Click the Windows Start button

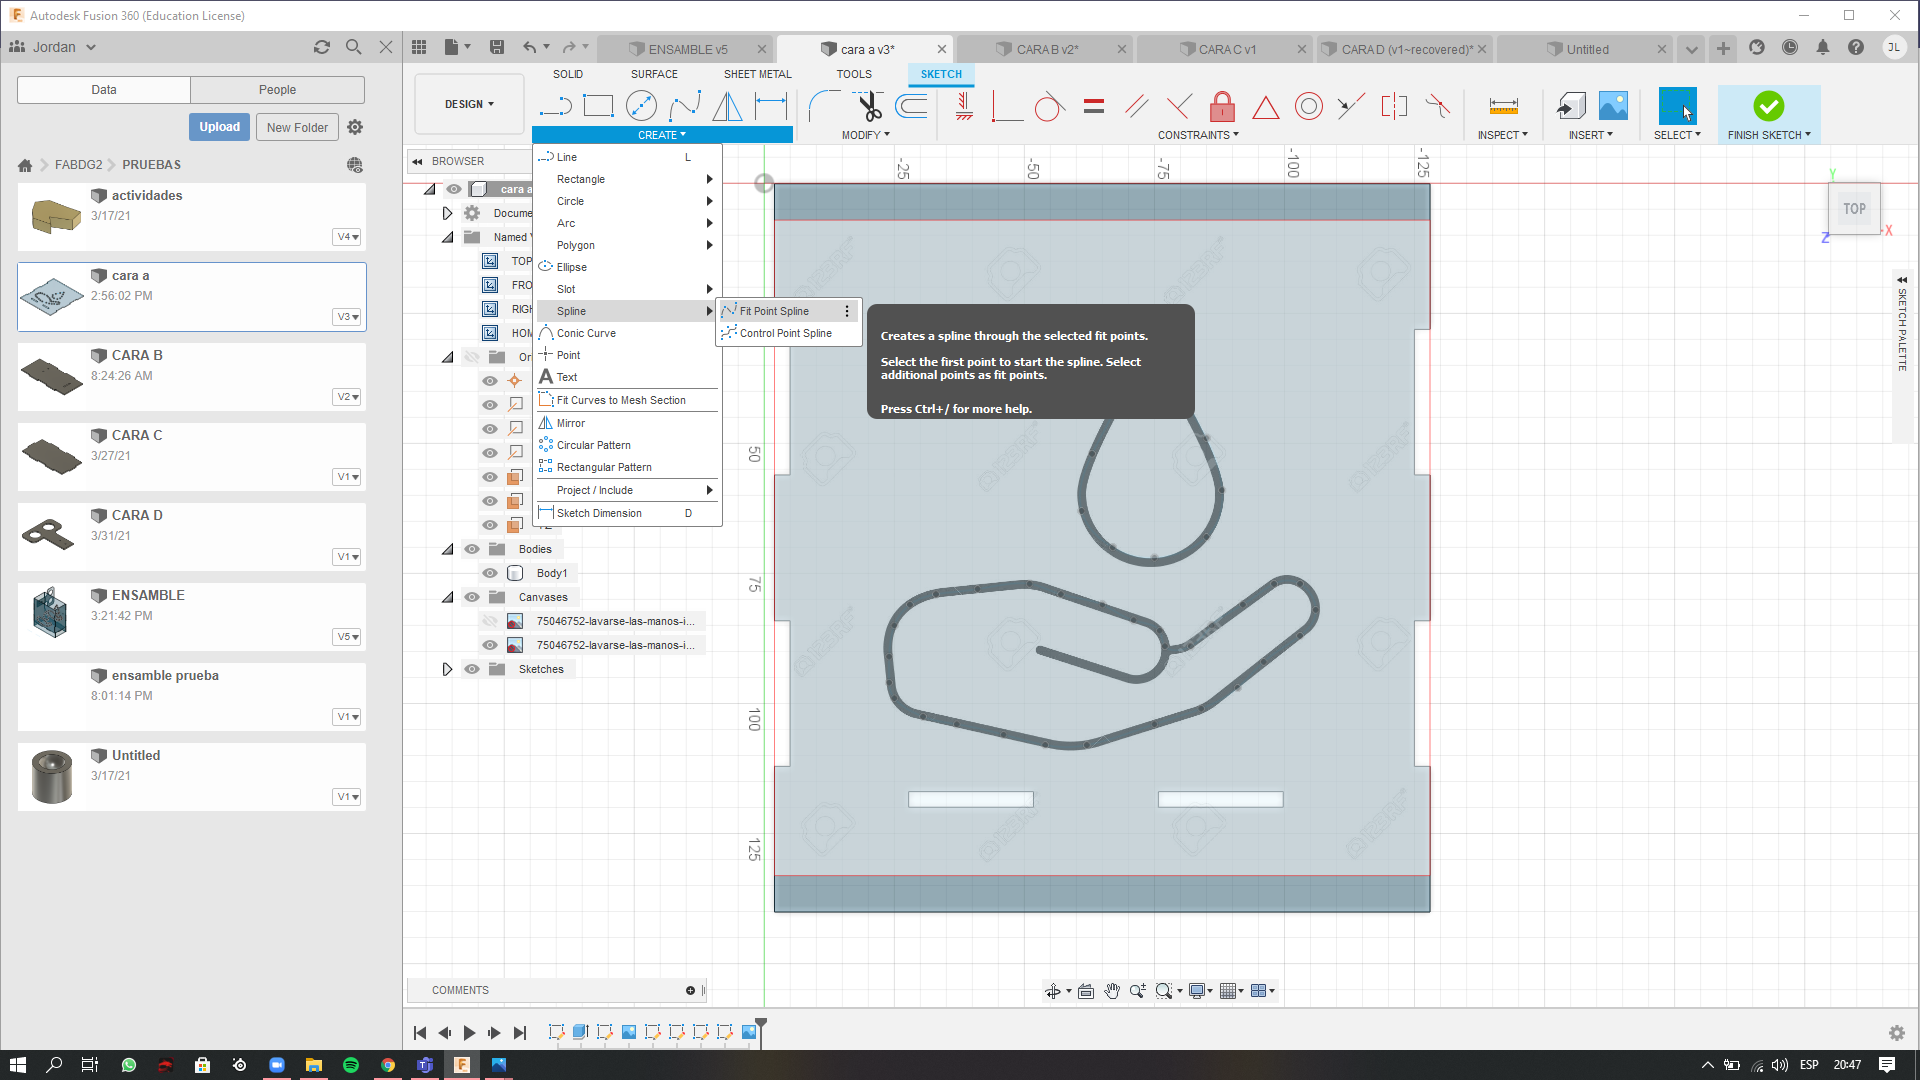pyautogui.click(x=17, y=1065)
